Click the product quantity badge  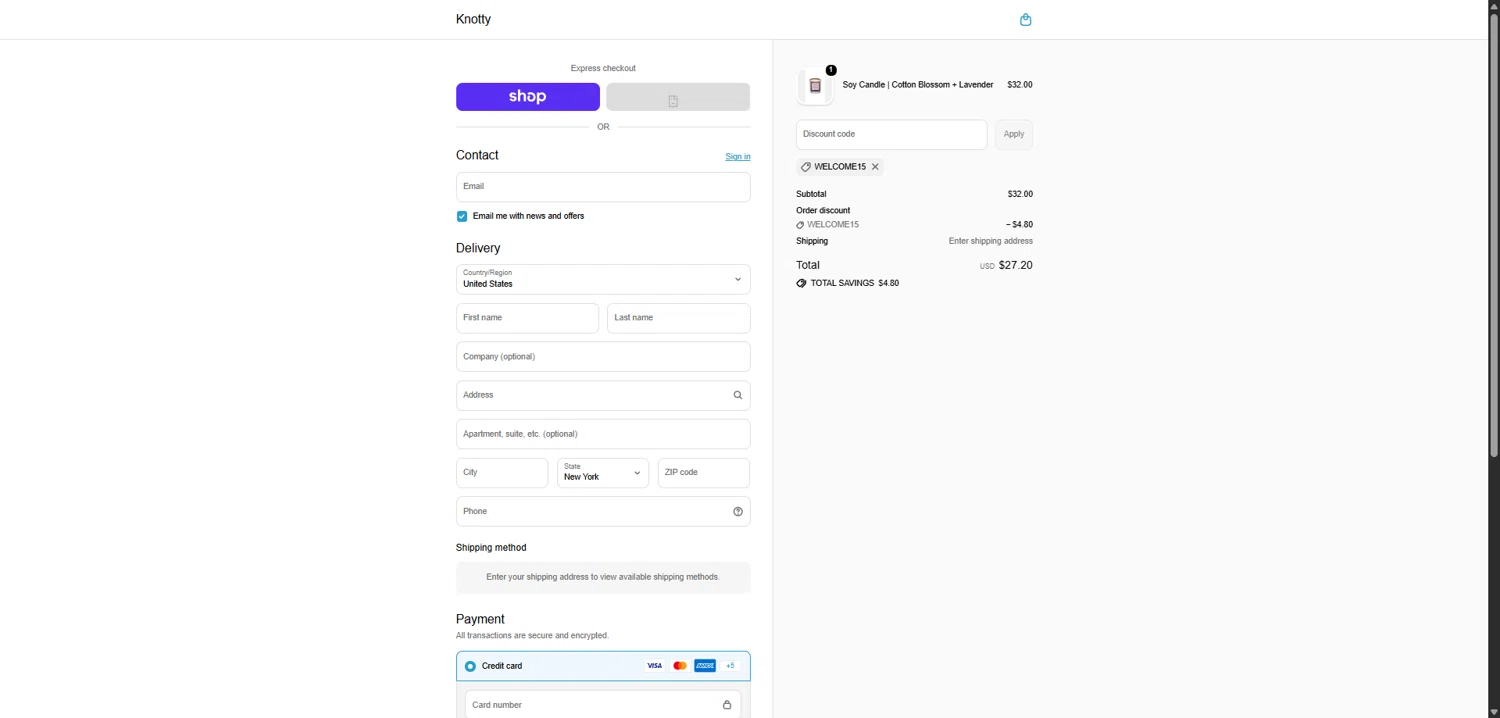[x=831, y=70]
